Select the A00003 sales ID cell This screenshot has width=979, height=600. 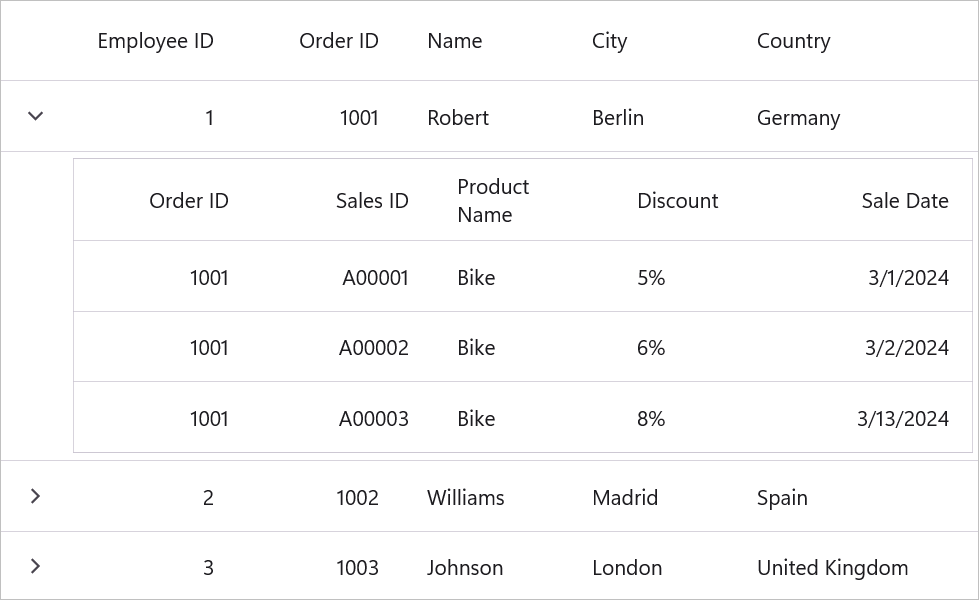373,419
